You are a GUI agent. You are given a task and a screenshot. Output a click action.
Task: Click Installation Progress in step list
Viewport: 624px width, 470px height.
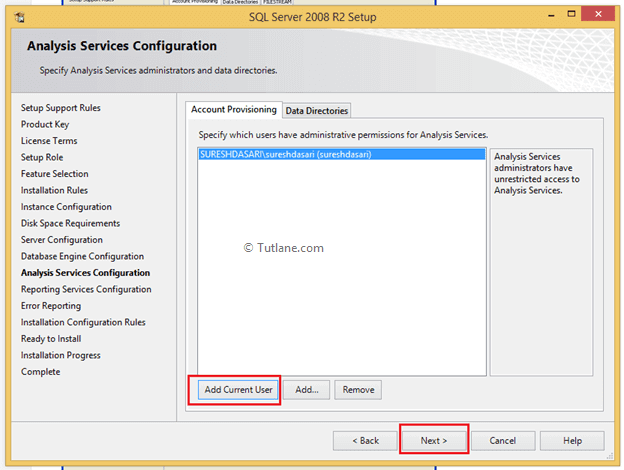(x=60, y=355)
